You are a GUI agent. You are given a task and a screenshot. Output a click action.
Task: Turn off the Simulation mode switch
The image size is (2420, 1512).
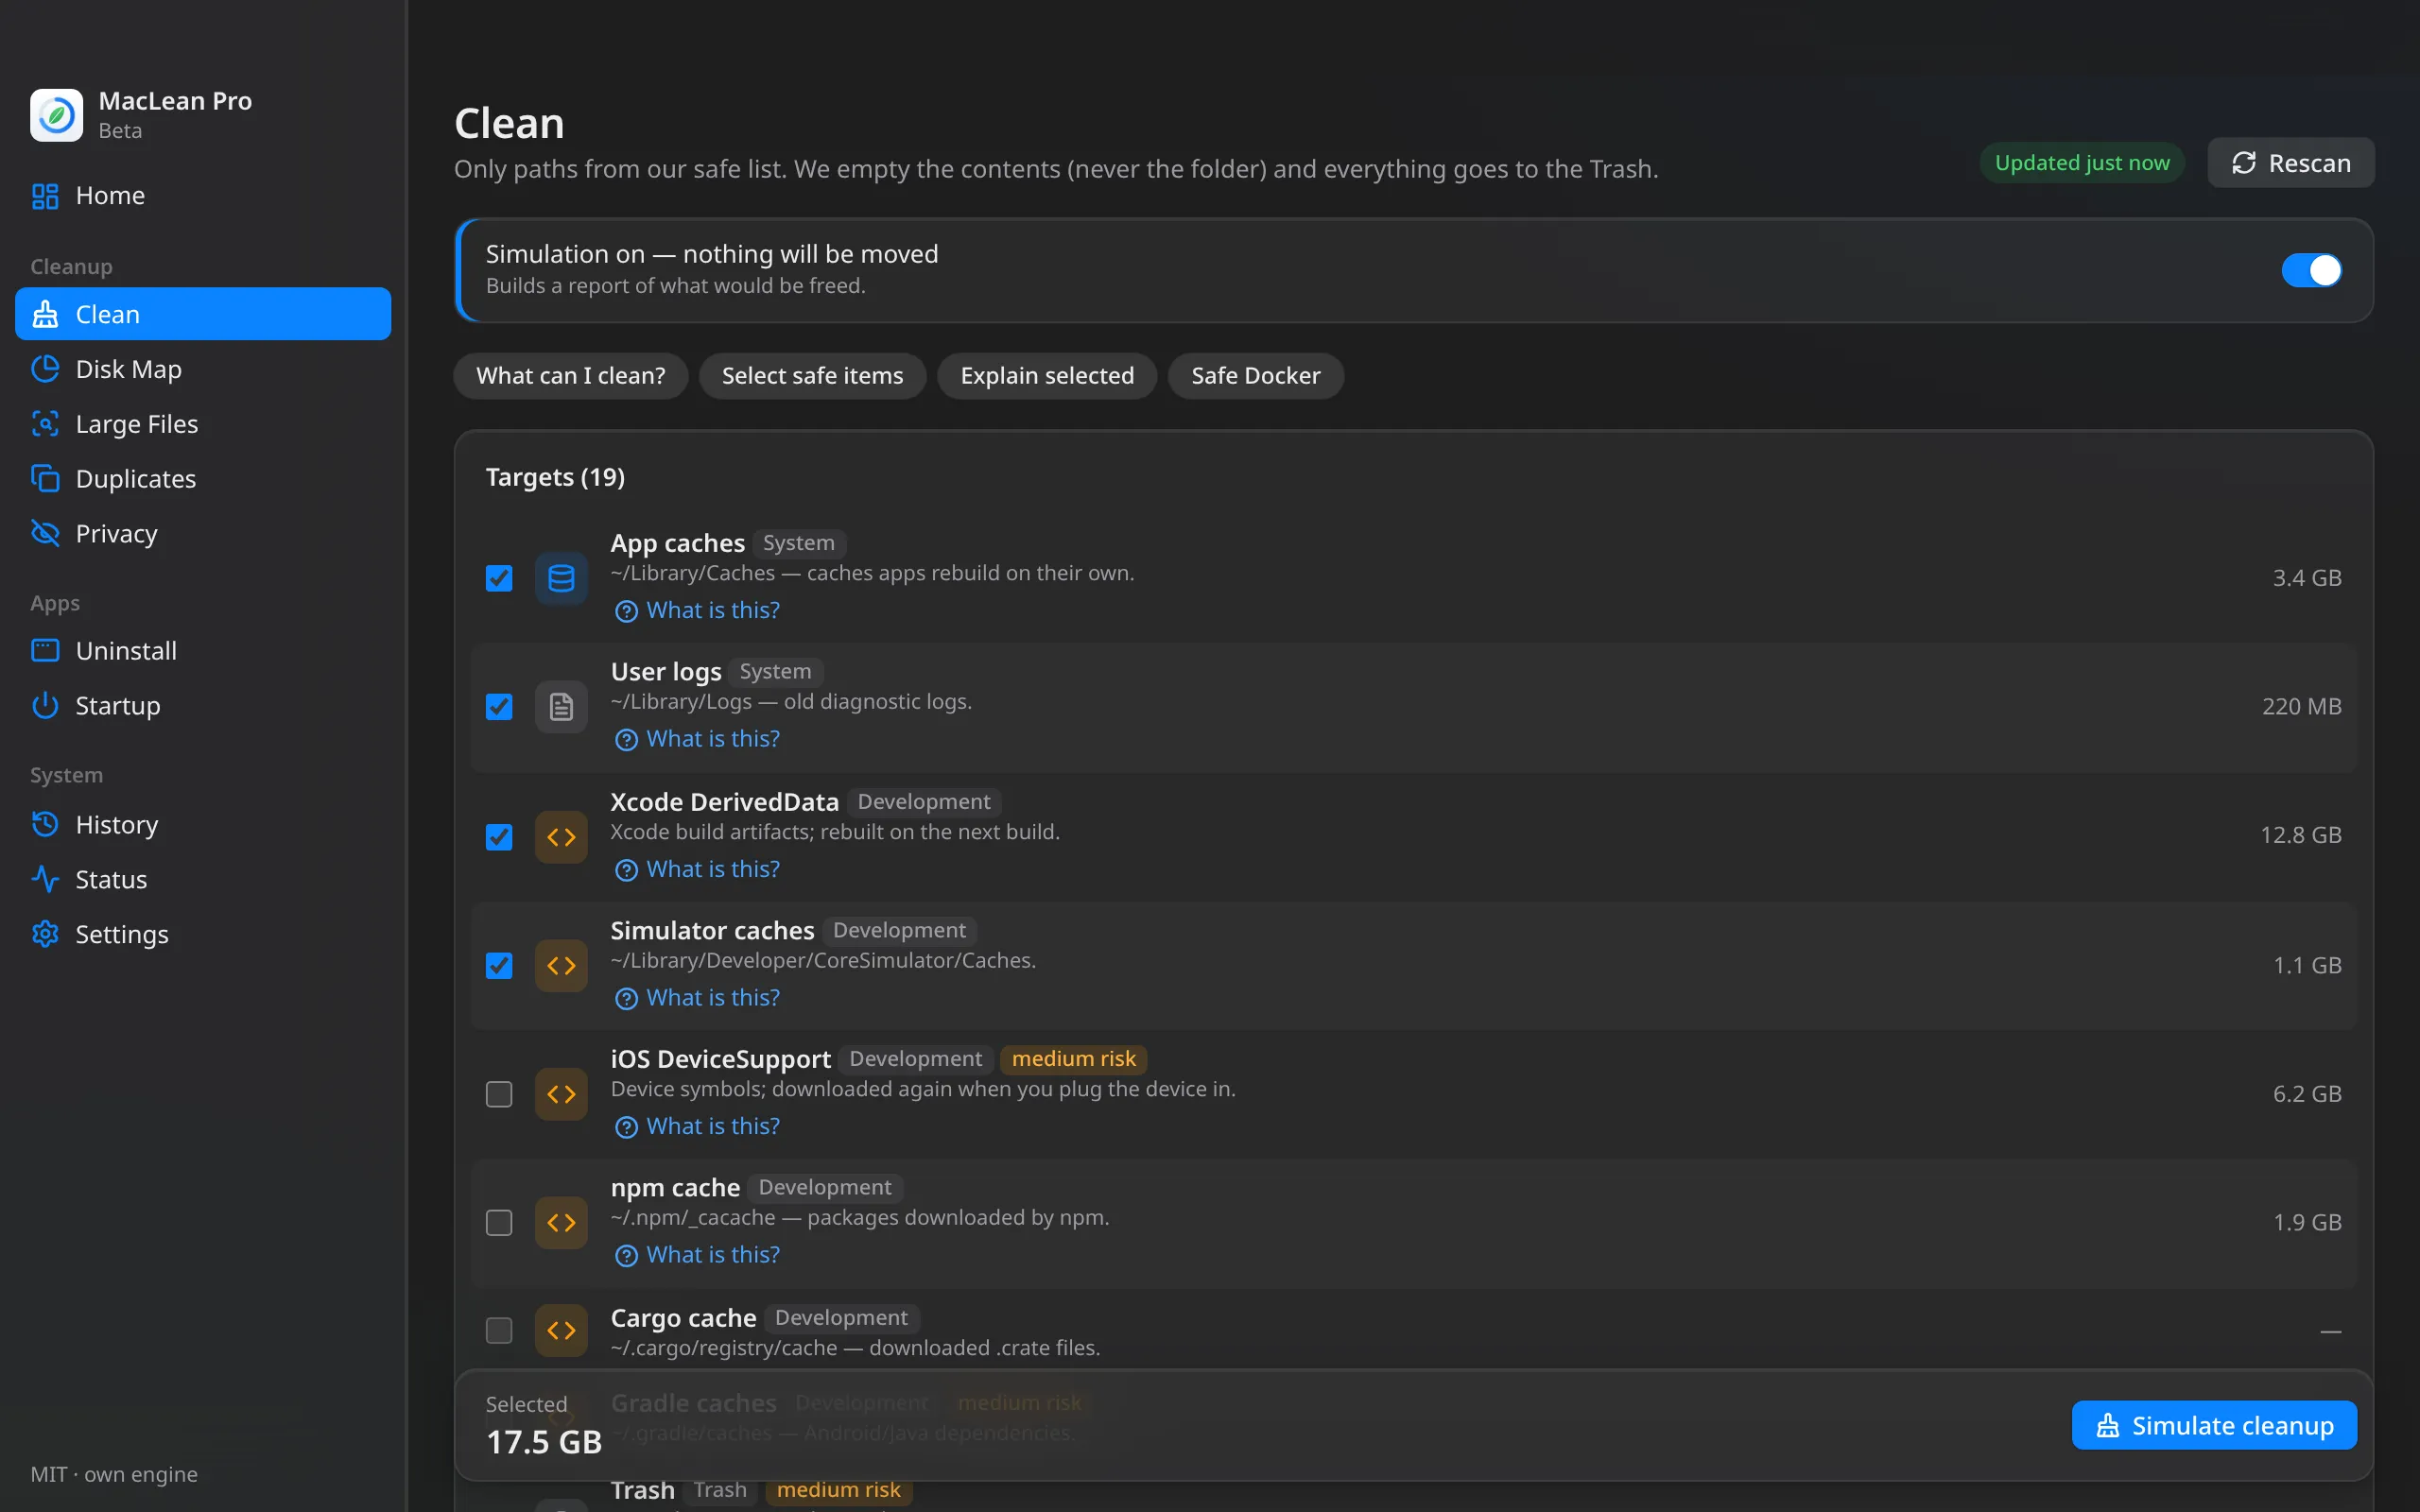(2311, 270)
